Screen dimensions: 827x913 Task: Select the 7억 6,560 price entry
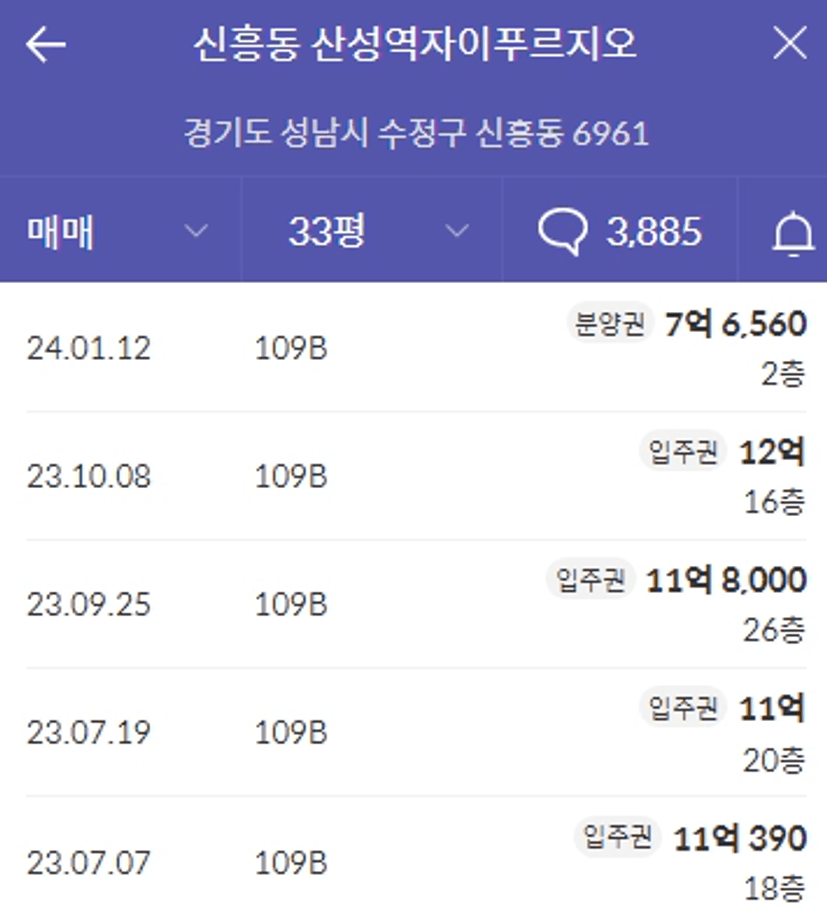pyautogui.click(x=736, y=324)
